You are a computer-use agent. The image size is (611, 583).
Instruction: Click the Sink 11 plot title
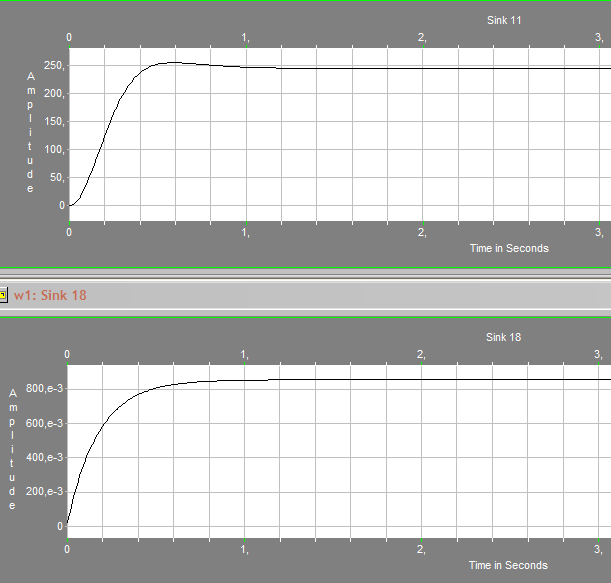point(504,20)
